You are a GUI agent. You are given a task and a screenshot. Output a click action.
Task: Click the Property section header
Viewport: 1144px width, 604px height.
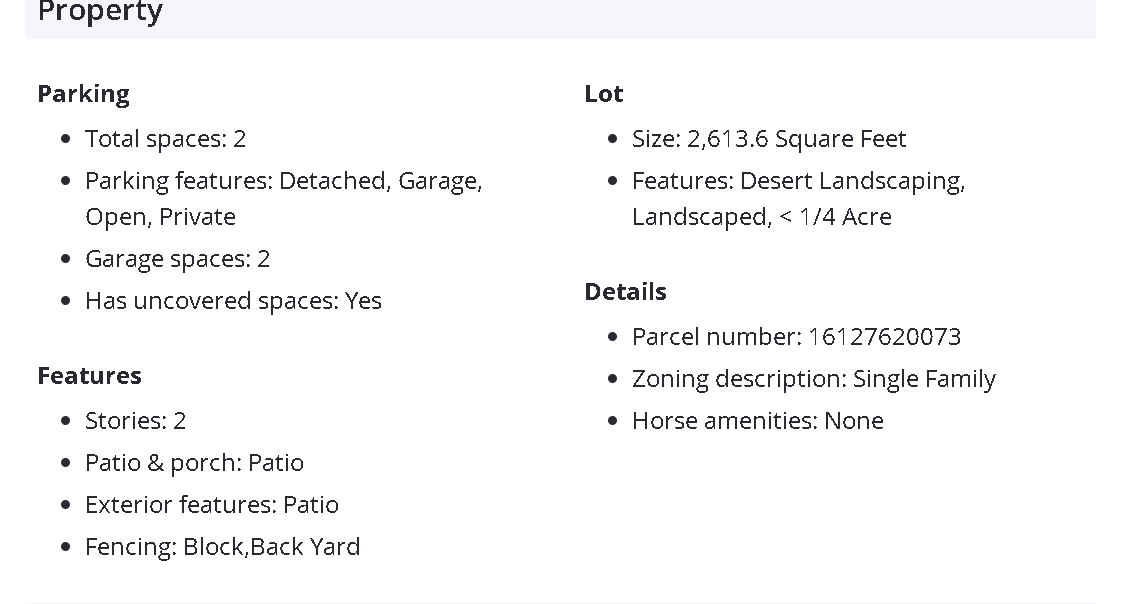(x=100, y=13)
